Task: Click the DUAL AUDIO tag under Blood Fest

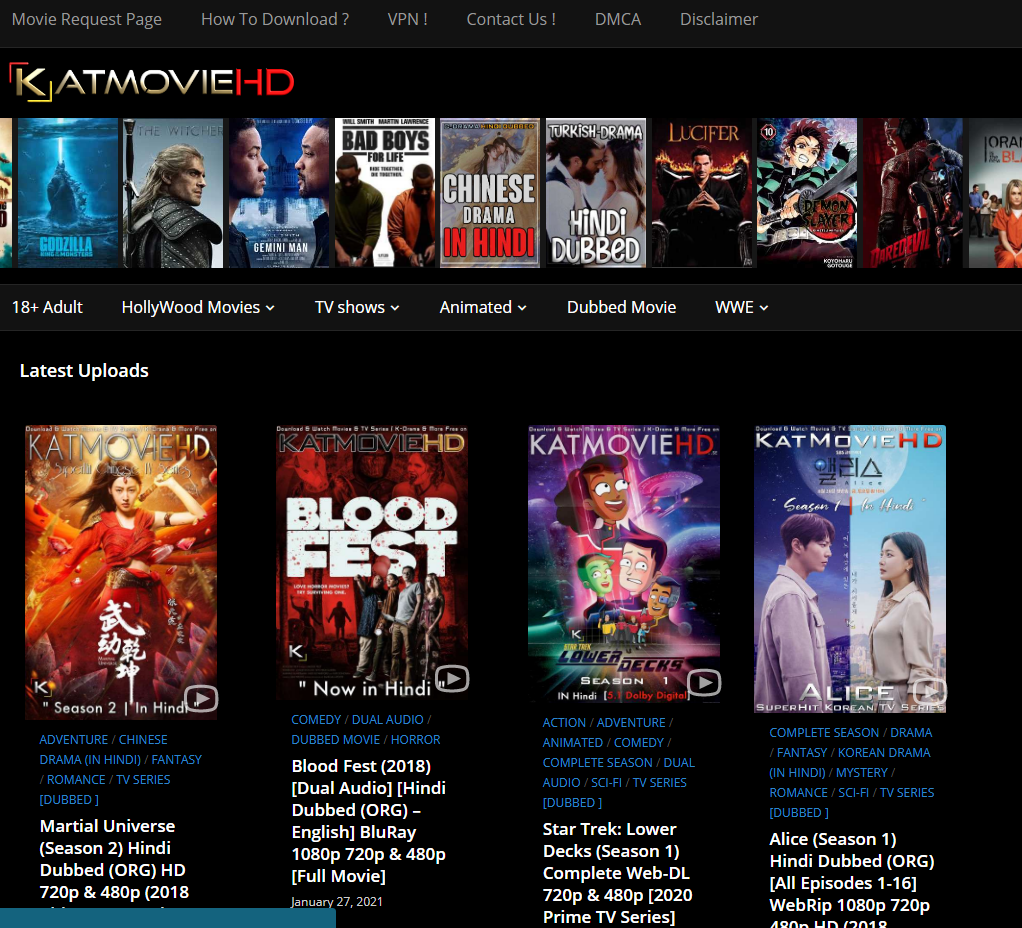Action: (388, 719)
